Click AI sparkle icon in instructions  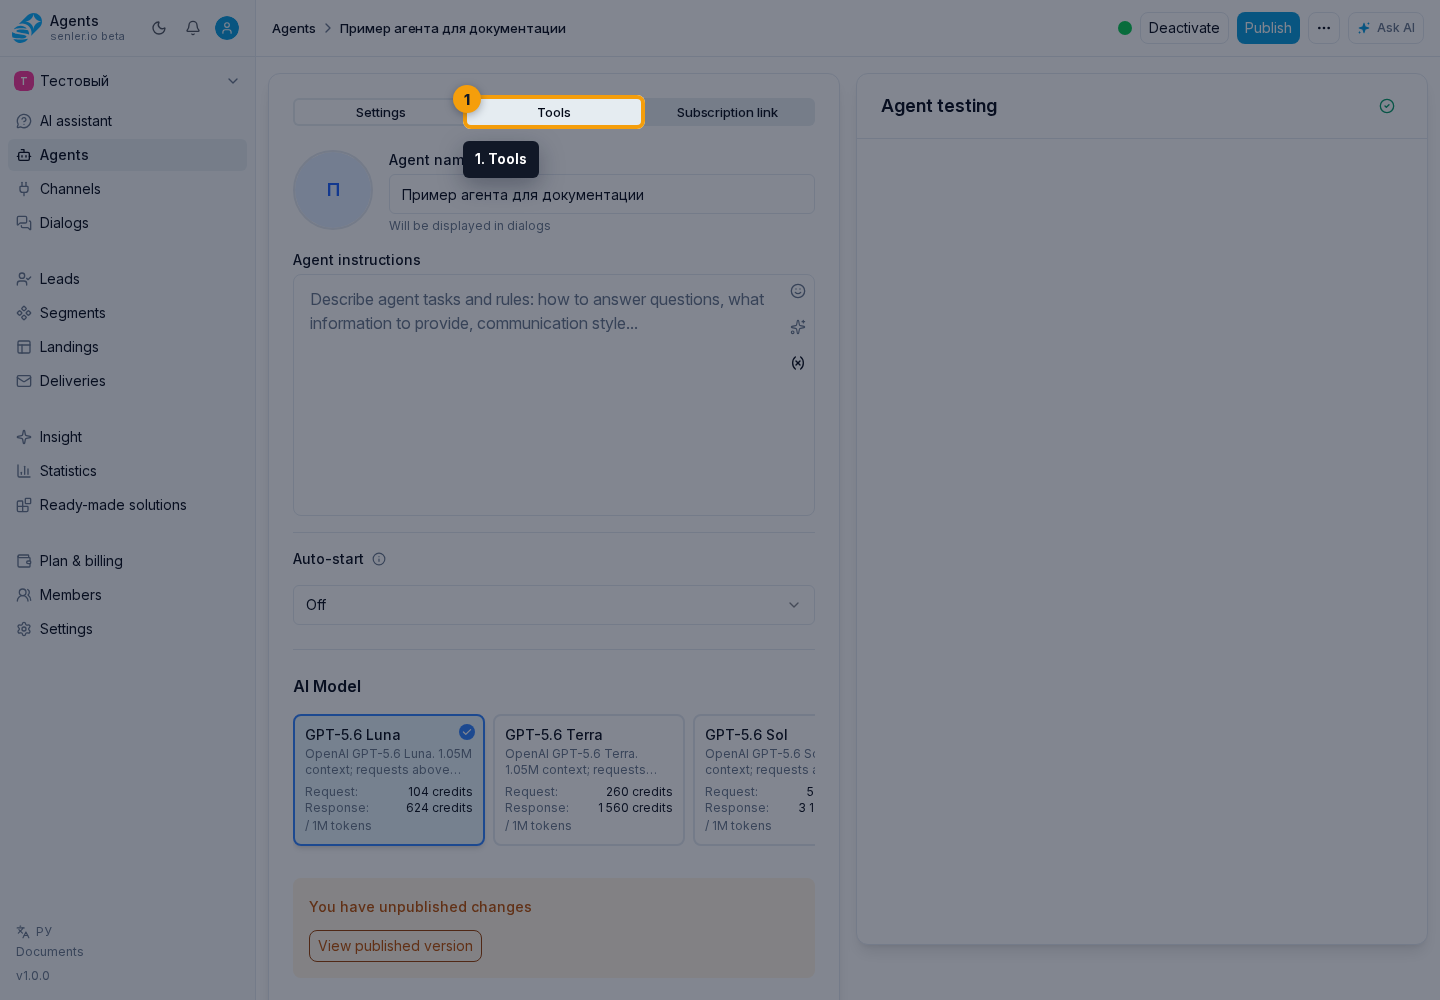click(798, 327)
